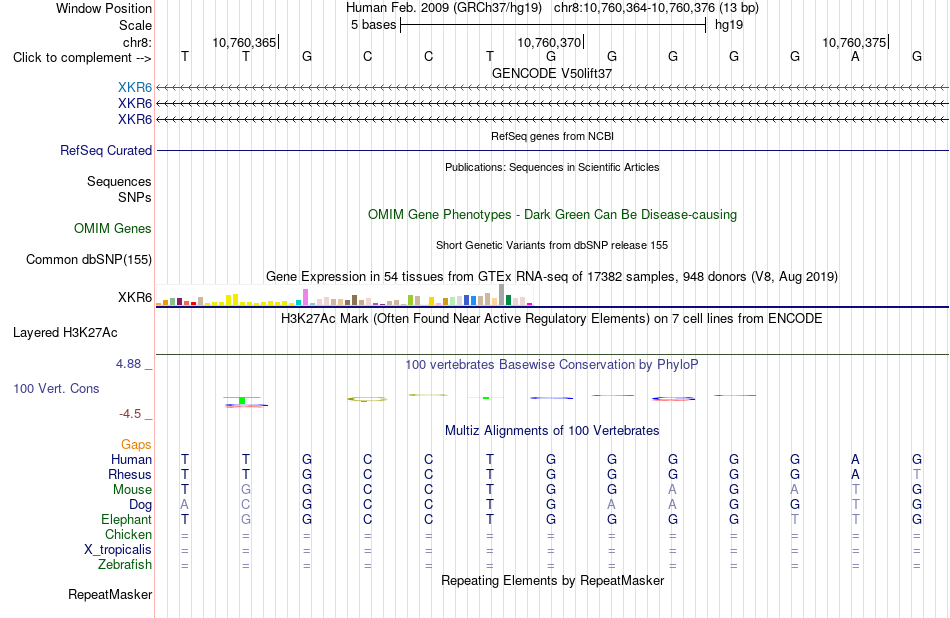Click the GTEx Gene Expression track title
The image size is (950, 618).
[x=552, y=277]
